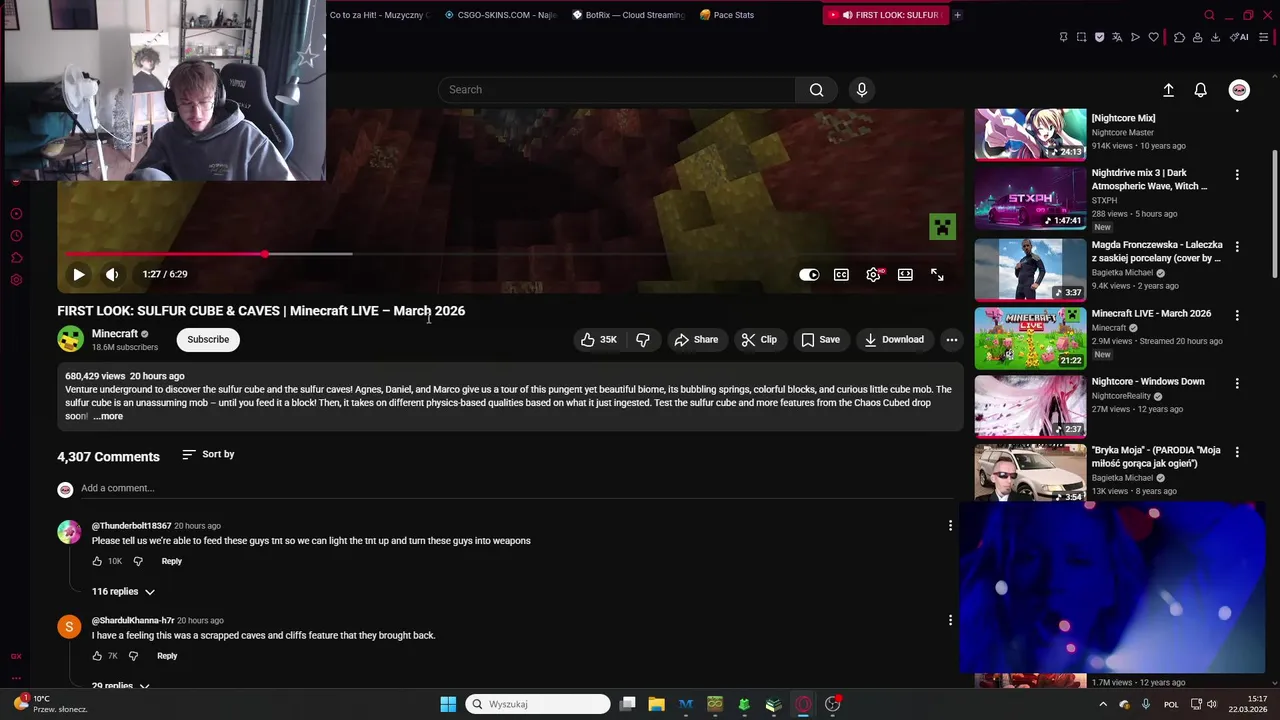The height and width of the screenshot is (720, 1280).
Task: Download the video
Action: point(894,340)
